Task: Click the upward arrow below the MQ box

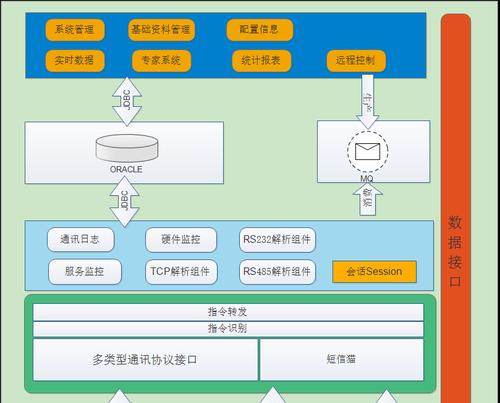Action: (367, 199)
